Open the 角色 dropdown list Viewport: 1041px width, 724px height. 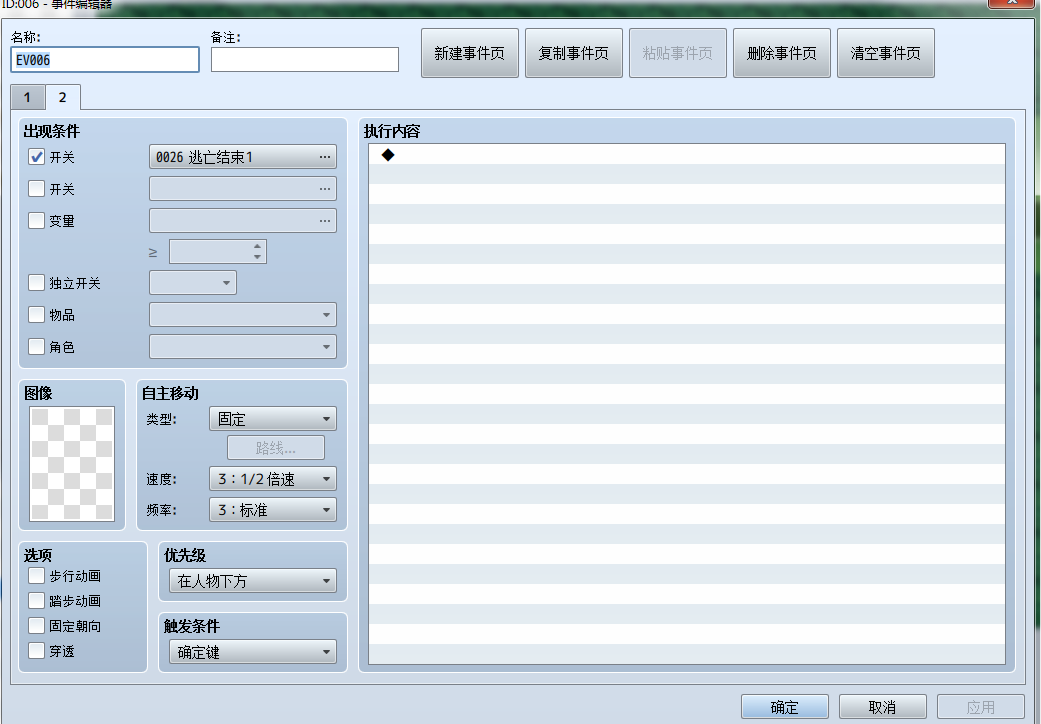[243, 346]
